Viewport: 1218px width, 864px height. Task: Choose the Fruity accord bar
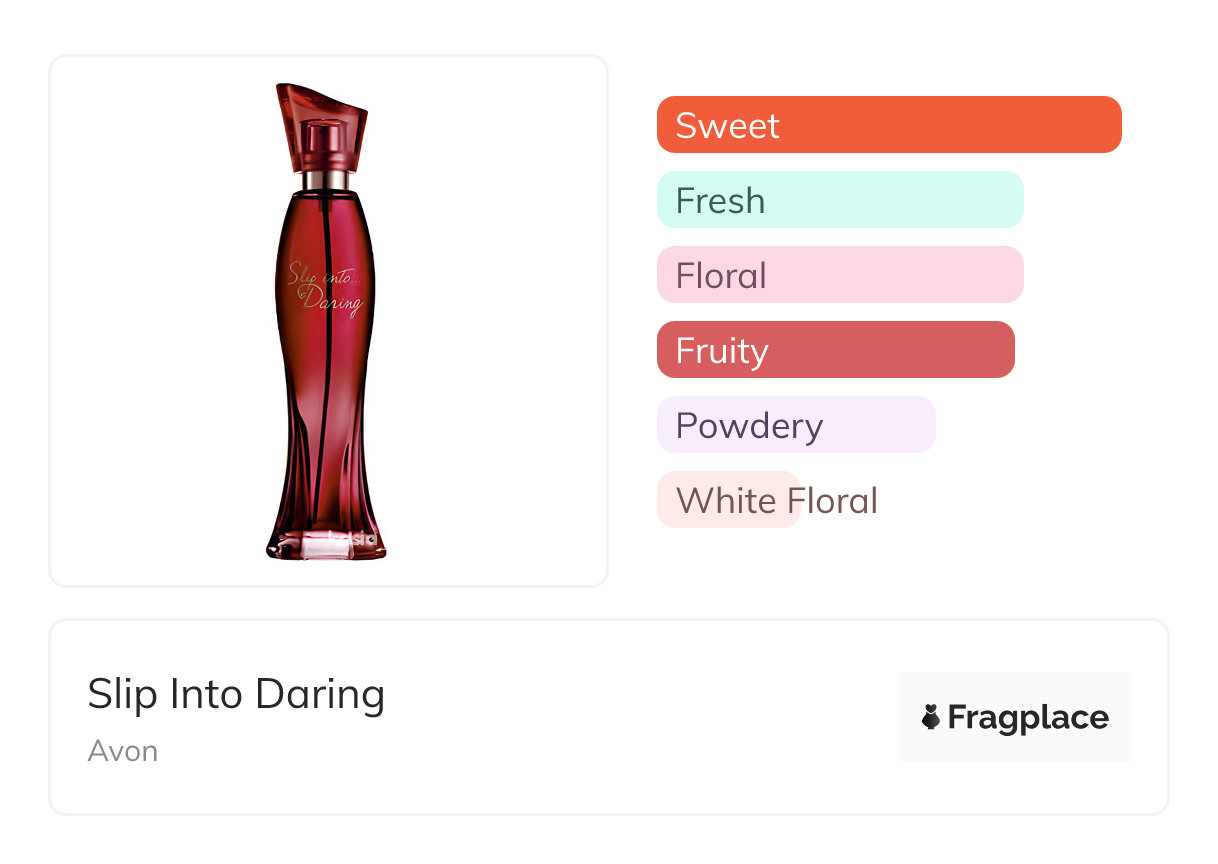click(835, 350)
